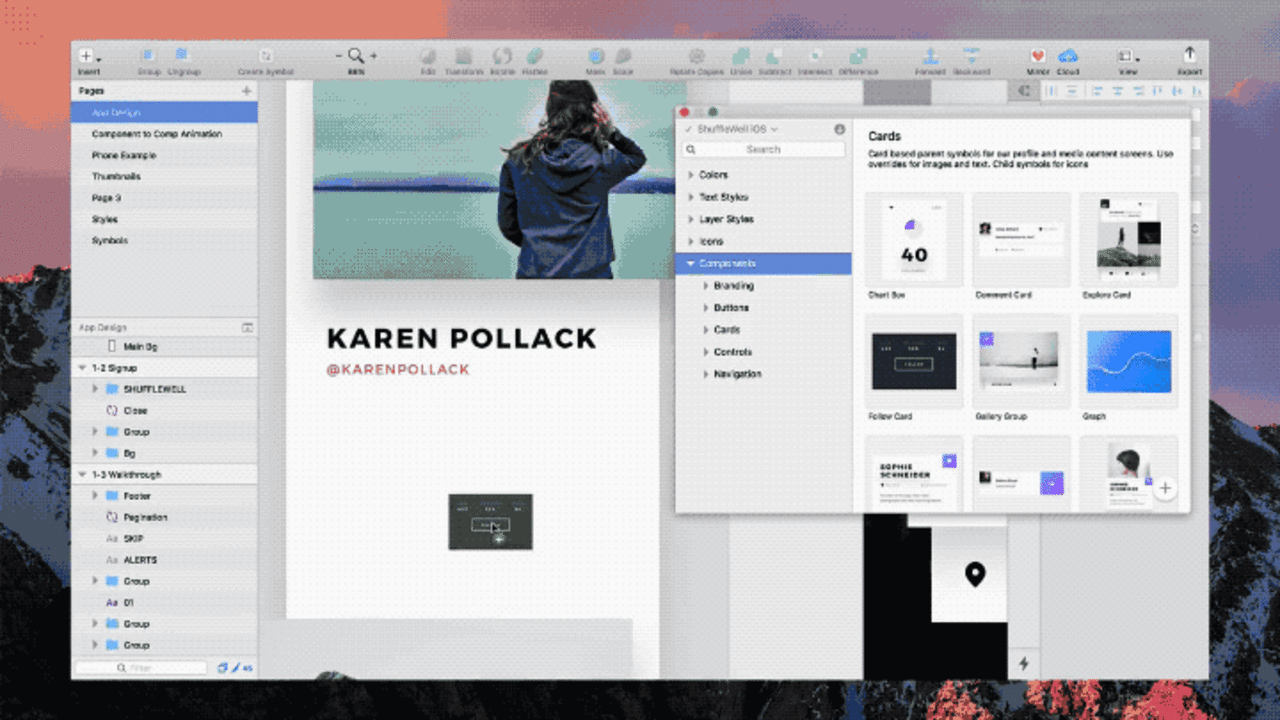Select the Scale tool

click(622, 57)
